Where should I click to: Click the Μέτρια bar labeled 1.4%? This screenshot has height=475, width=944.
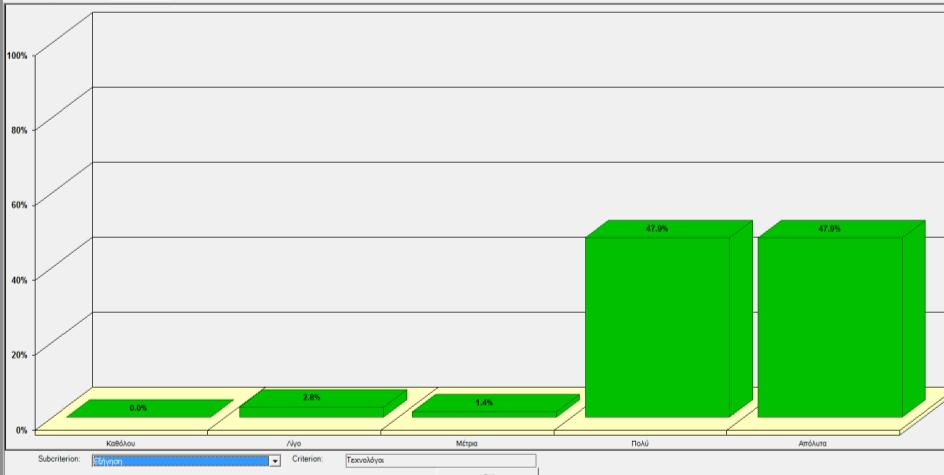[x=495, y=406]
